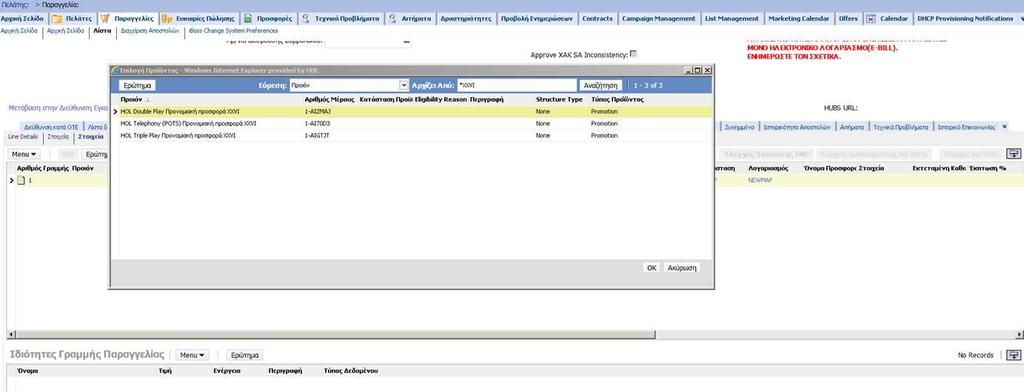The height and width of the screenshot is (392, 1024).
Task: Toggle layout icon next to No Records
Action: pyautogui.click(x=1013, y=355)
